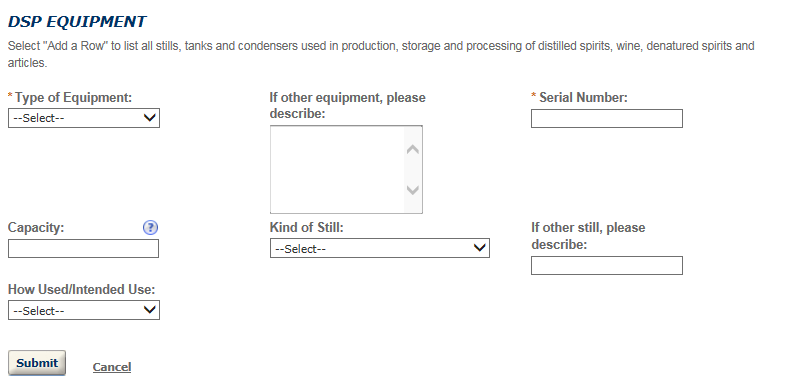Click the other still description field

point(606,265)
